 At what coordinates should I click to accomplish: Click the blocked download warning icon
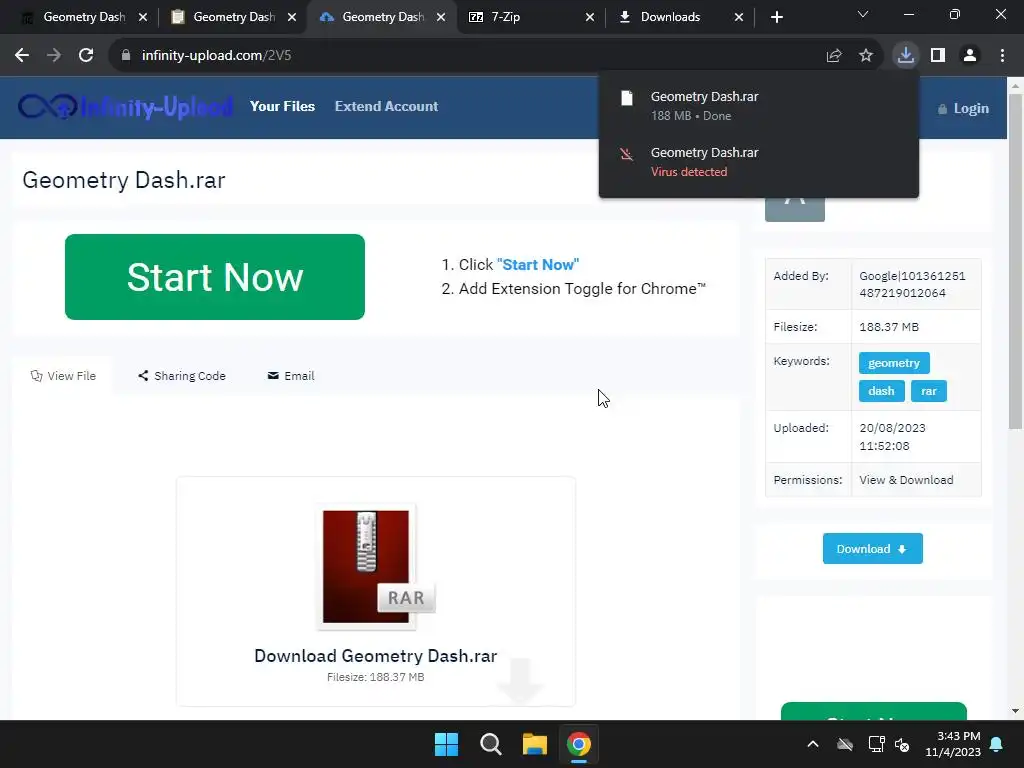pos(627,154)
